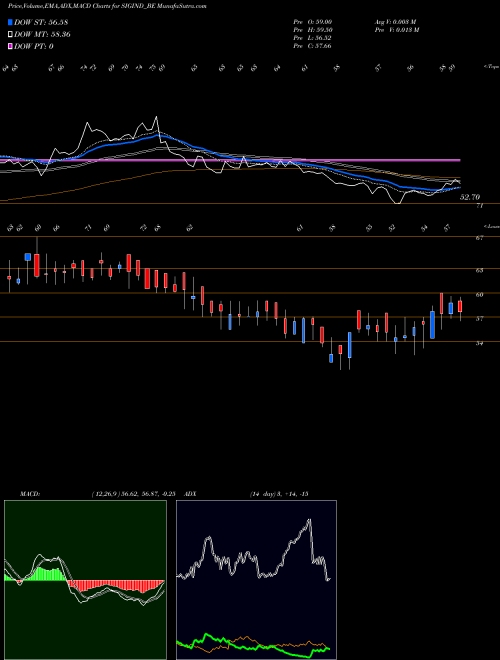Click the 60 price axis label
The width and height of the screenshot is (500, 660).
pos(479,295)
